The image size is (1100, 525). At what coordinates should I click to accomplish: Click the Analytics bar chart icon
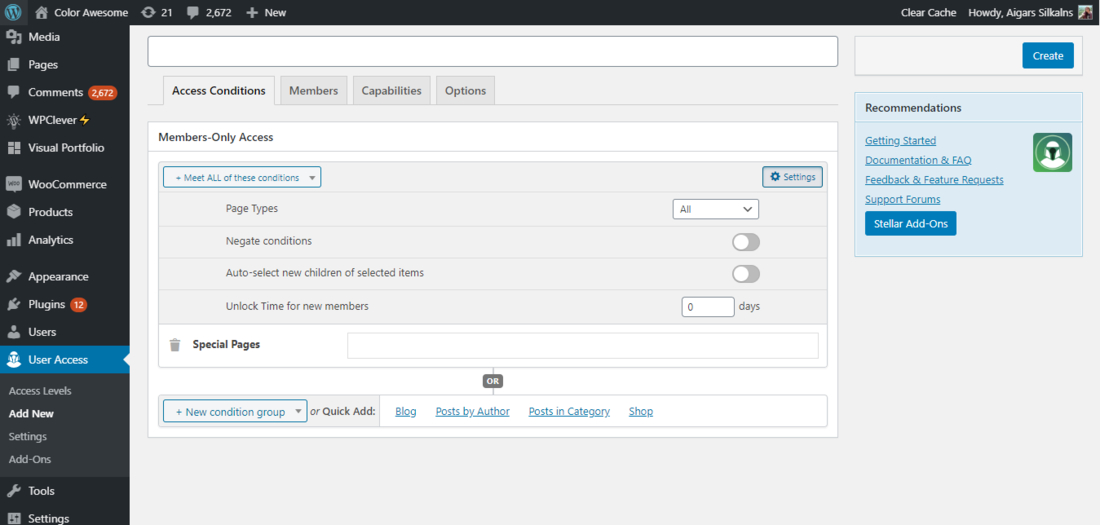13,240
